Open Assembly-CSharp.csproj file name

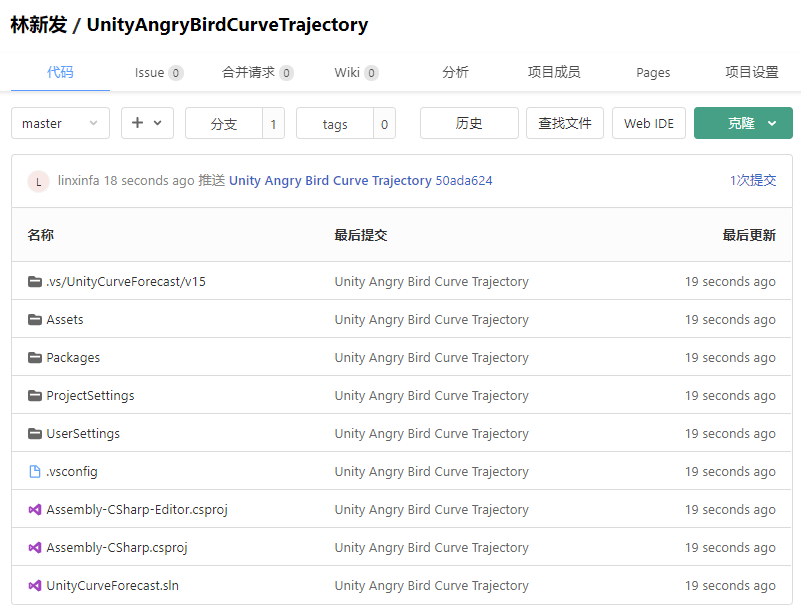[x=117, y=548]
